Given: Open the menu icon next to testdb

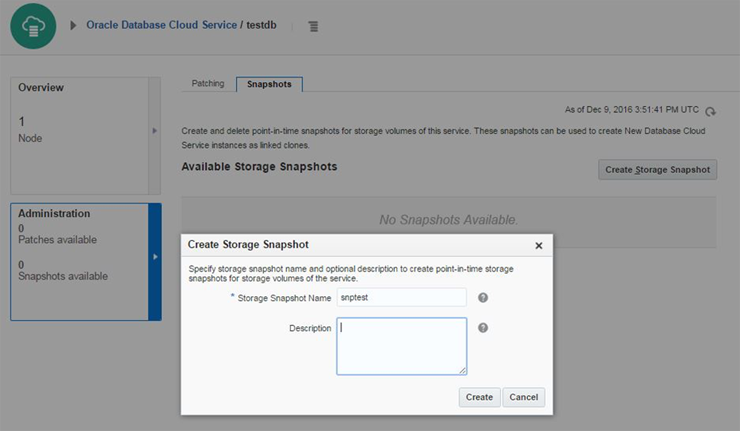Looking at the screenshot, I should 313,26.
